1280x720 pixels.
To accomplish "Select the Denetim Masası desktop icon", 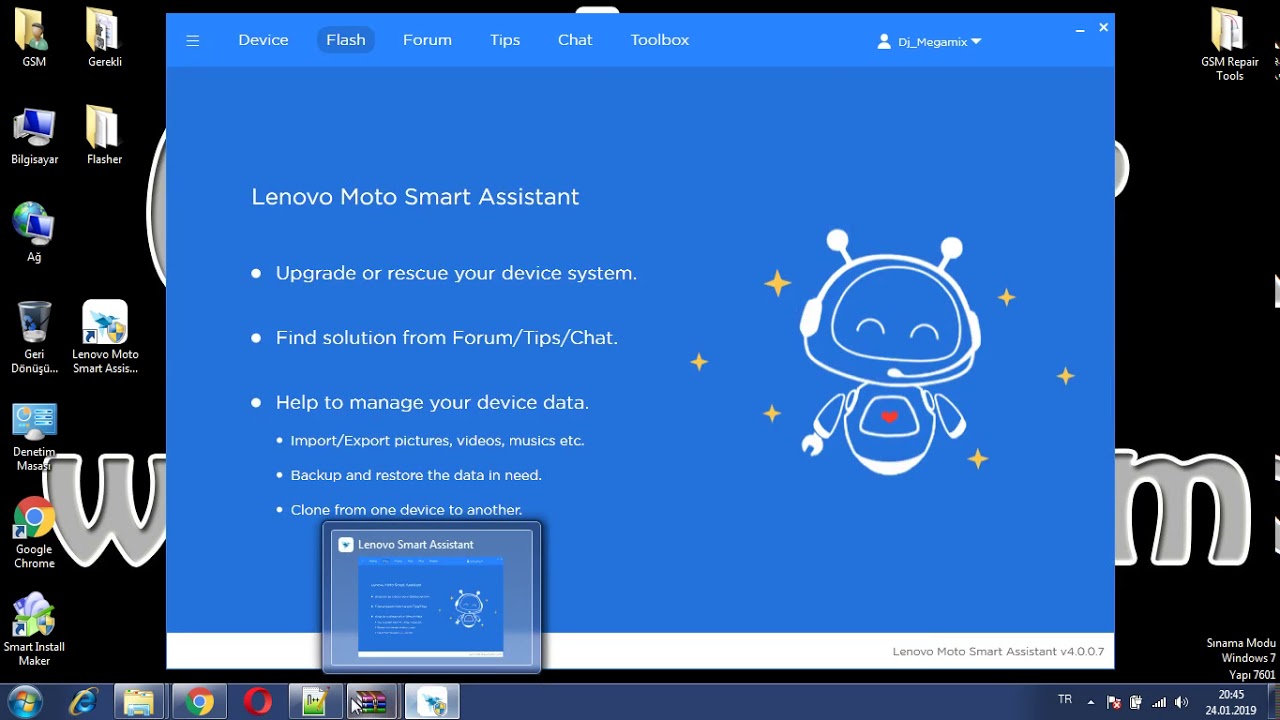I will click(x=34, y=437).
